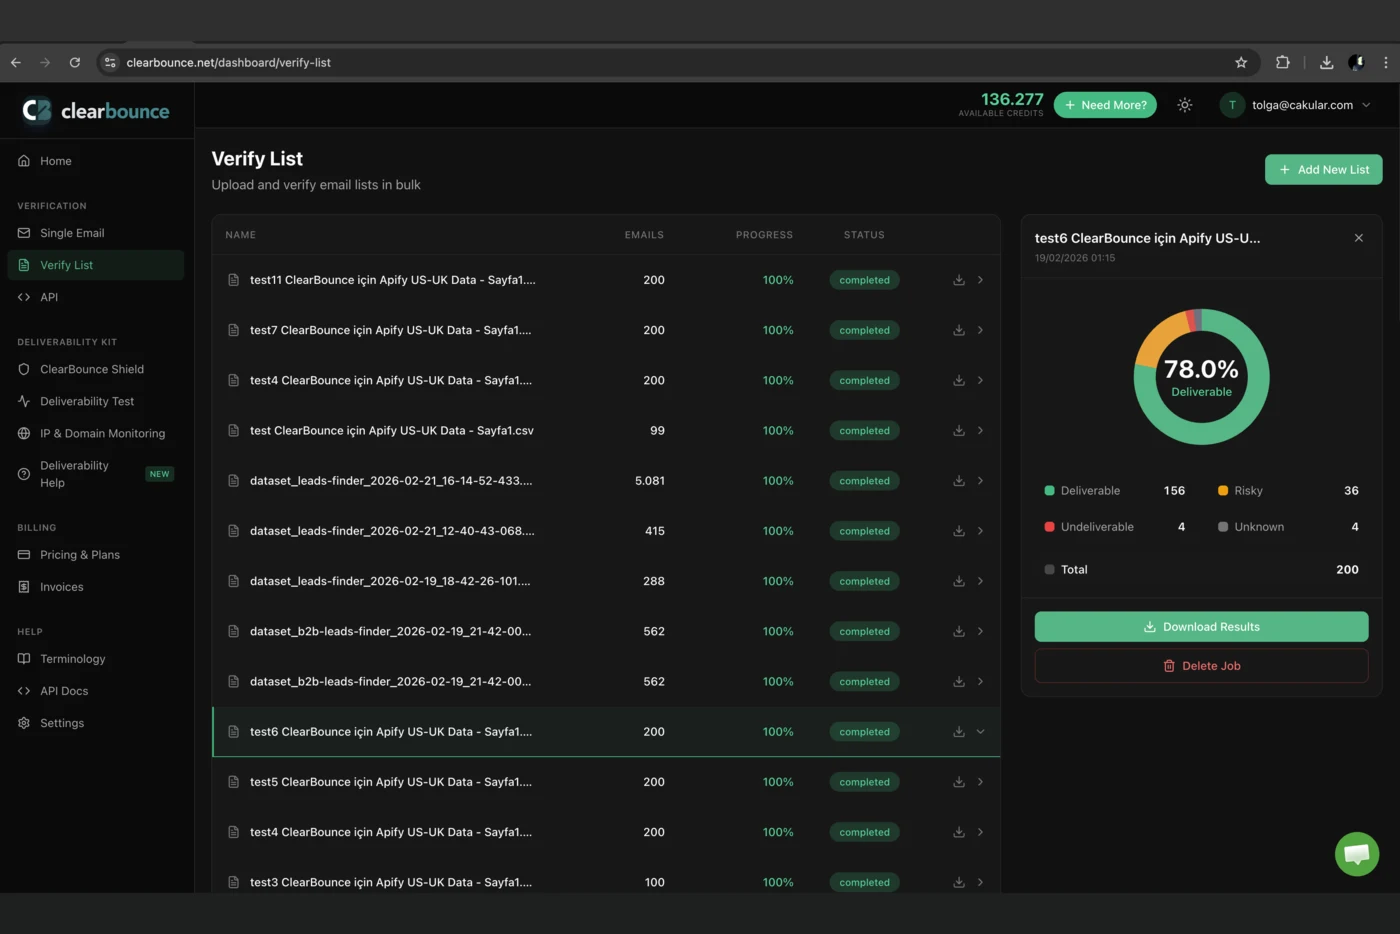Image resolution: width=1400 pixels, height=934 pixels.
Task: Download the 288-email dataset results
Action: click(x=959, y=581)
